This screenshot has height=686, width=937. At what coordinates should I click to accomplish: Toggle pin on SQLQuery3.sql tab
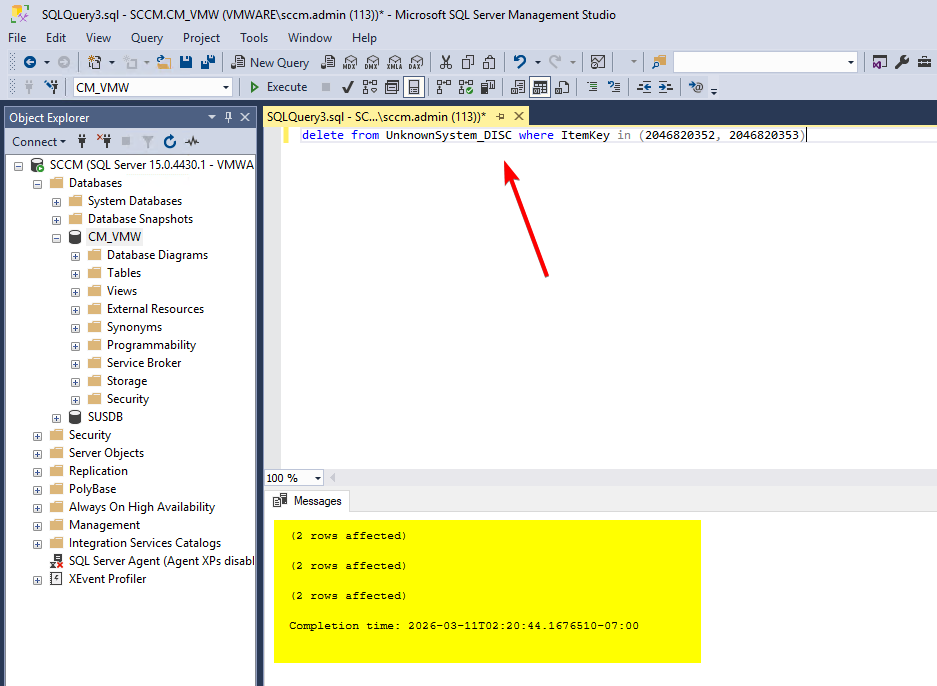(501, 117)
